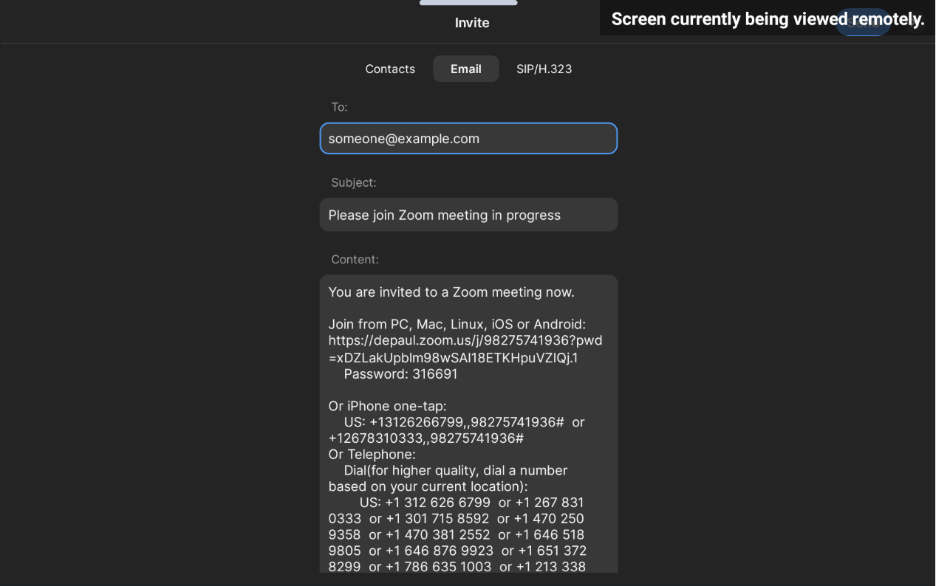Click the +13126266799 one-tap number
The image size is (936, 586).
point(417,422)
